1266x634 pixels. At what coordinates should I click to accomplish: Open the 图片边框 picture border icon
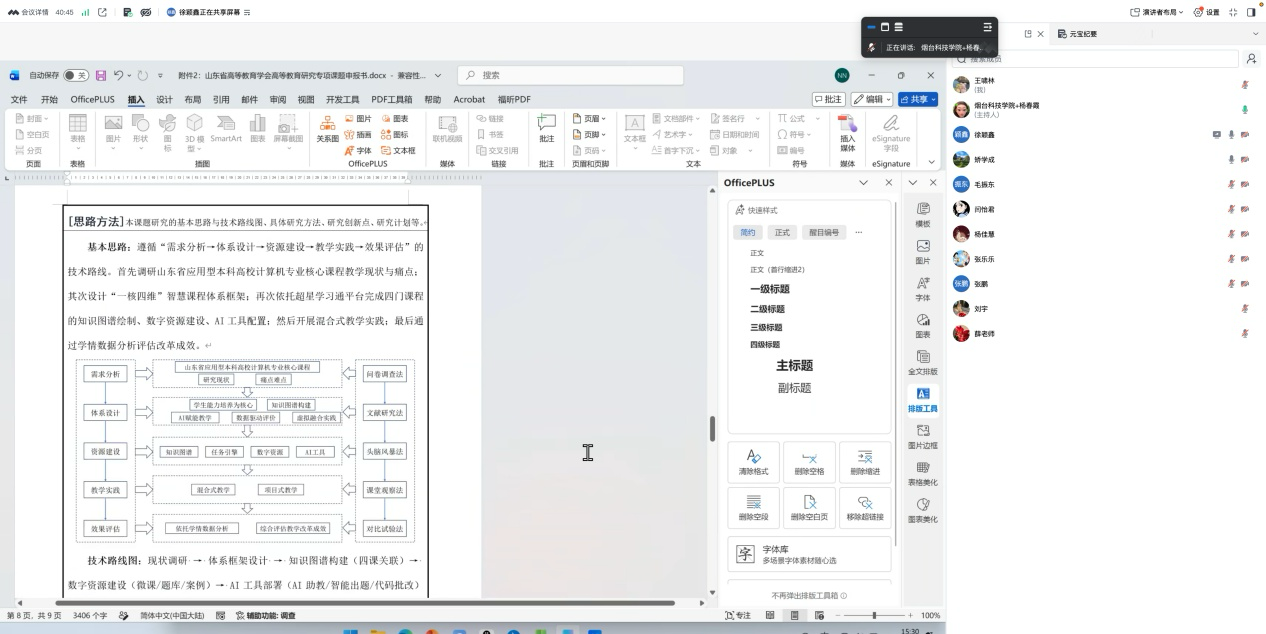(x=923, y=436)
